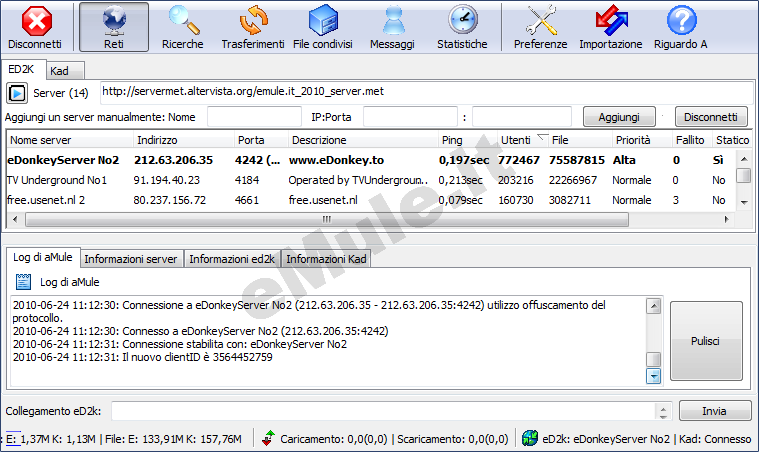This screenshot has height=452, width=759.
Task: Sort by Priorità column header
Action: (642, 140)
